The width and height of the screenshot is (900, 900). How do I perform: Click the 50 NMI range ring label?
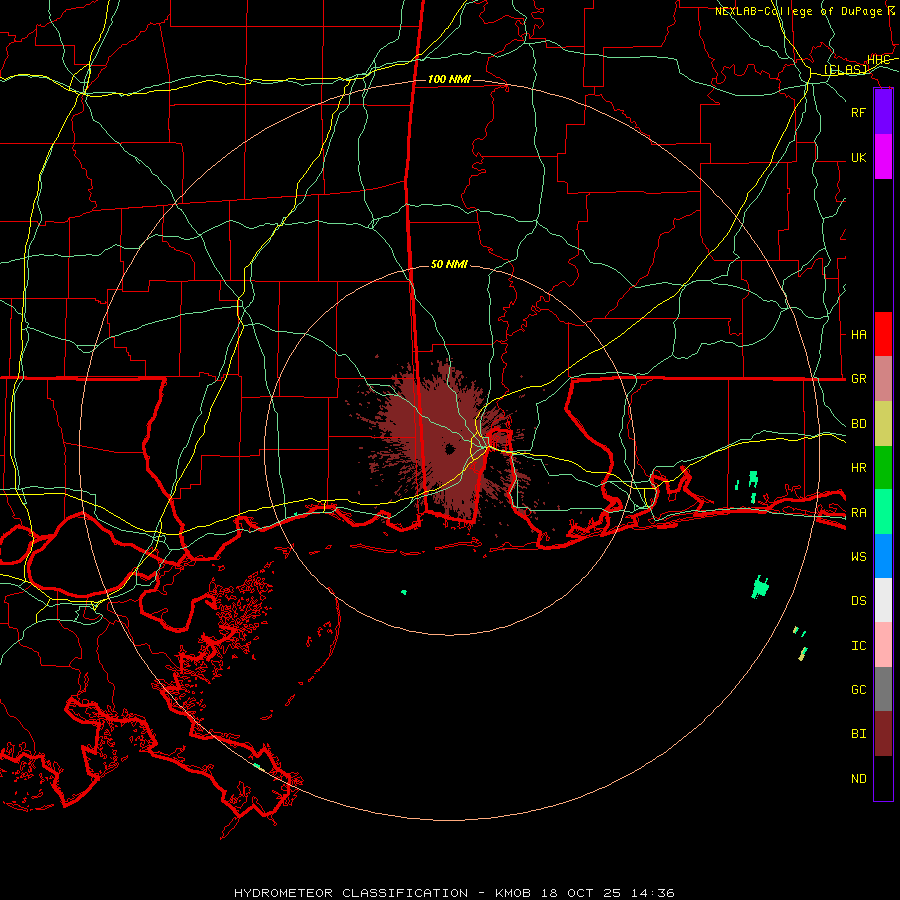point(449,264)
